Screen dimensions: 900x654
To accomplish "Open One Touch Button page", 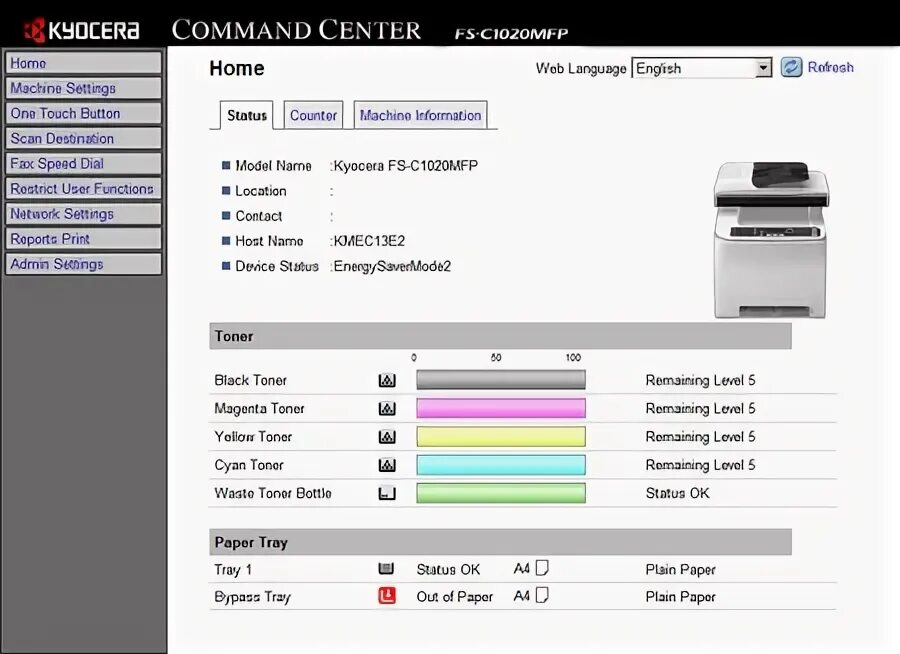I will tap(83, 113).
